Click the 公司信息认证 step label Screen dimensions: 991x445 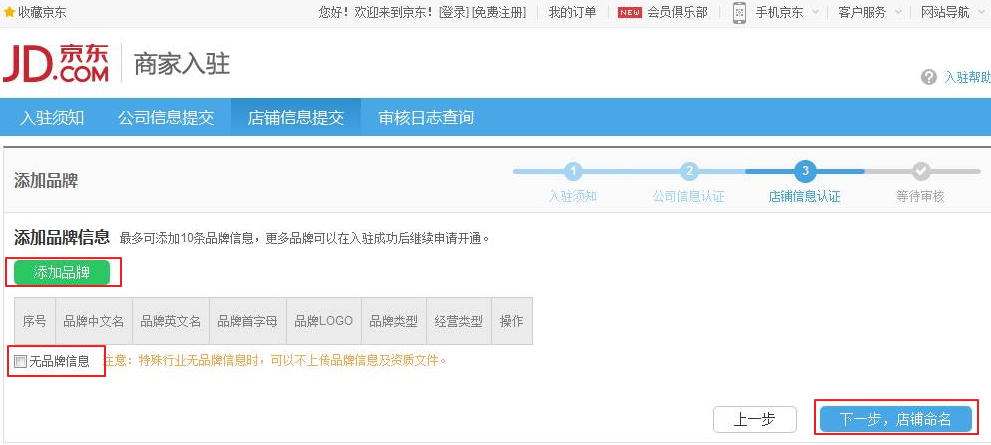click(689, 197)
